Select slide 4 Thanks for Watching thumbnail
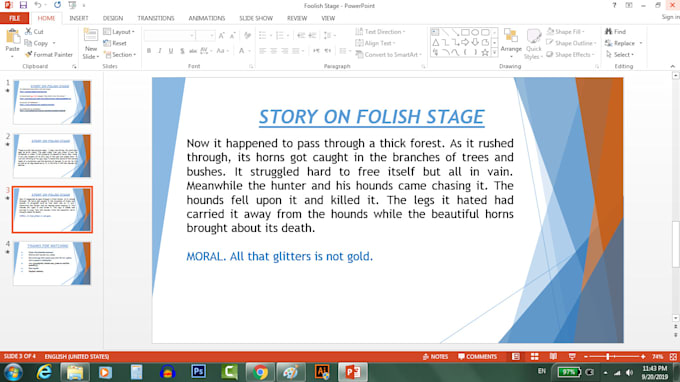The height and width of the screenshot is (382, 680). click(x=52, y=263)
